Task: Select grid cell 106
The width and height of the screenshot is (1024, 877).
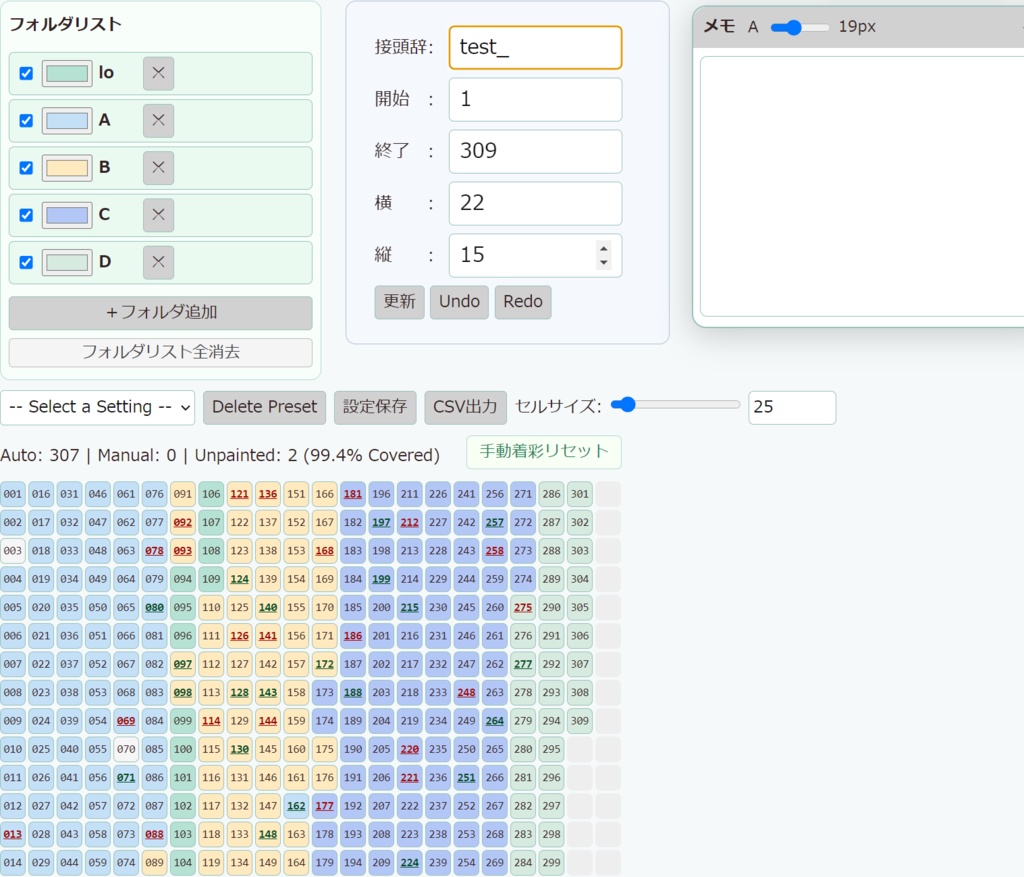Action: click(x=211, y=494)
